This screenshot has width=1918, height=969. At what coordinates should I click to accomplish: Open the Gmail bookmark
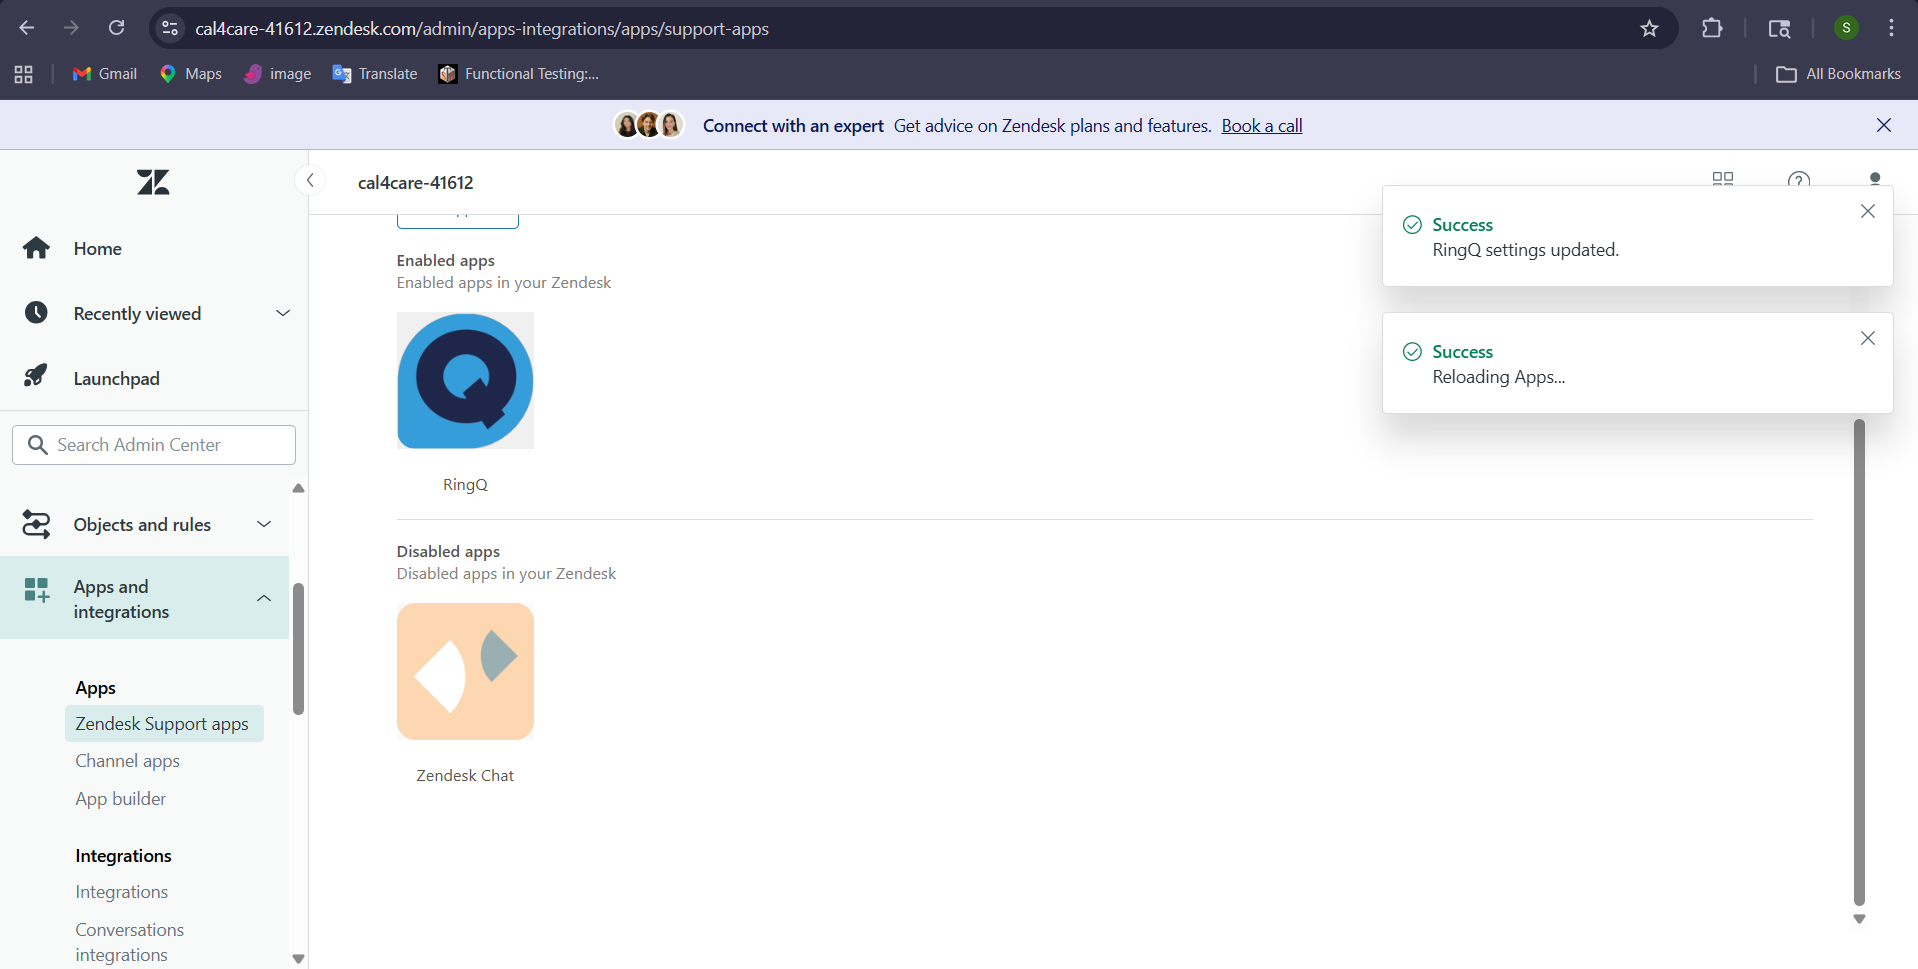[105, 74]
